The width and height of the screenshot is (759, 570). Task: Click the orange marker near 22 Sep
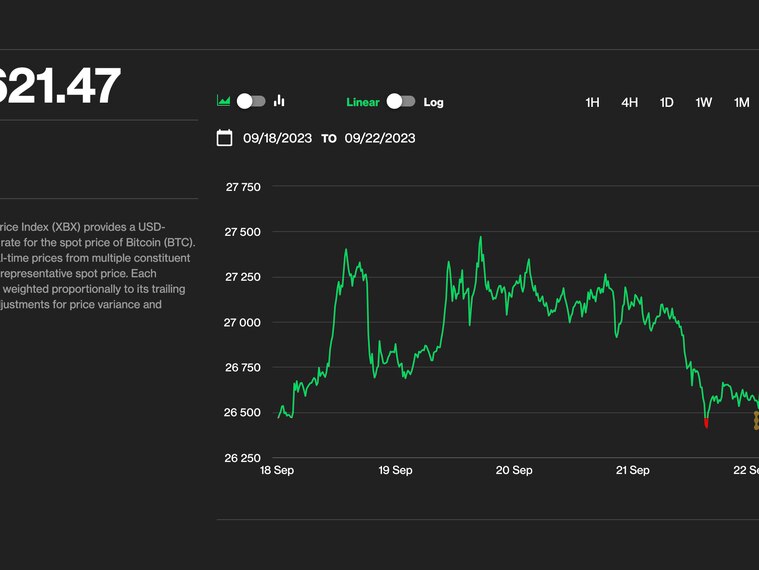click(x=756, y=420)
